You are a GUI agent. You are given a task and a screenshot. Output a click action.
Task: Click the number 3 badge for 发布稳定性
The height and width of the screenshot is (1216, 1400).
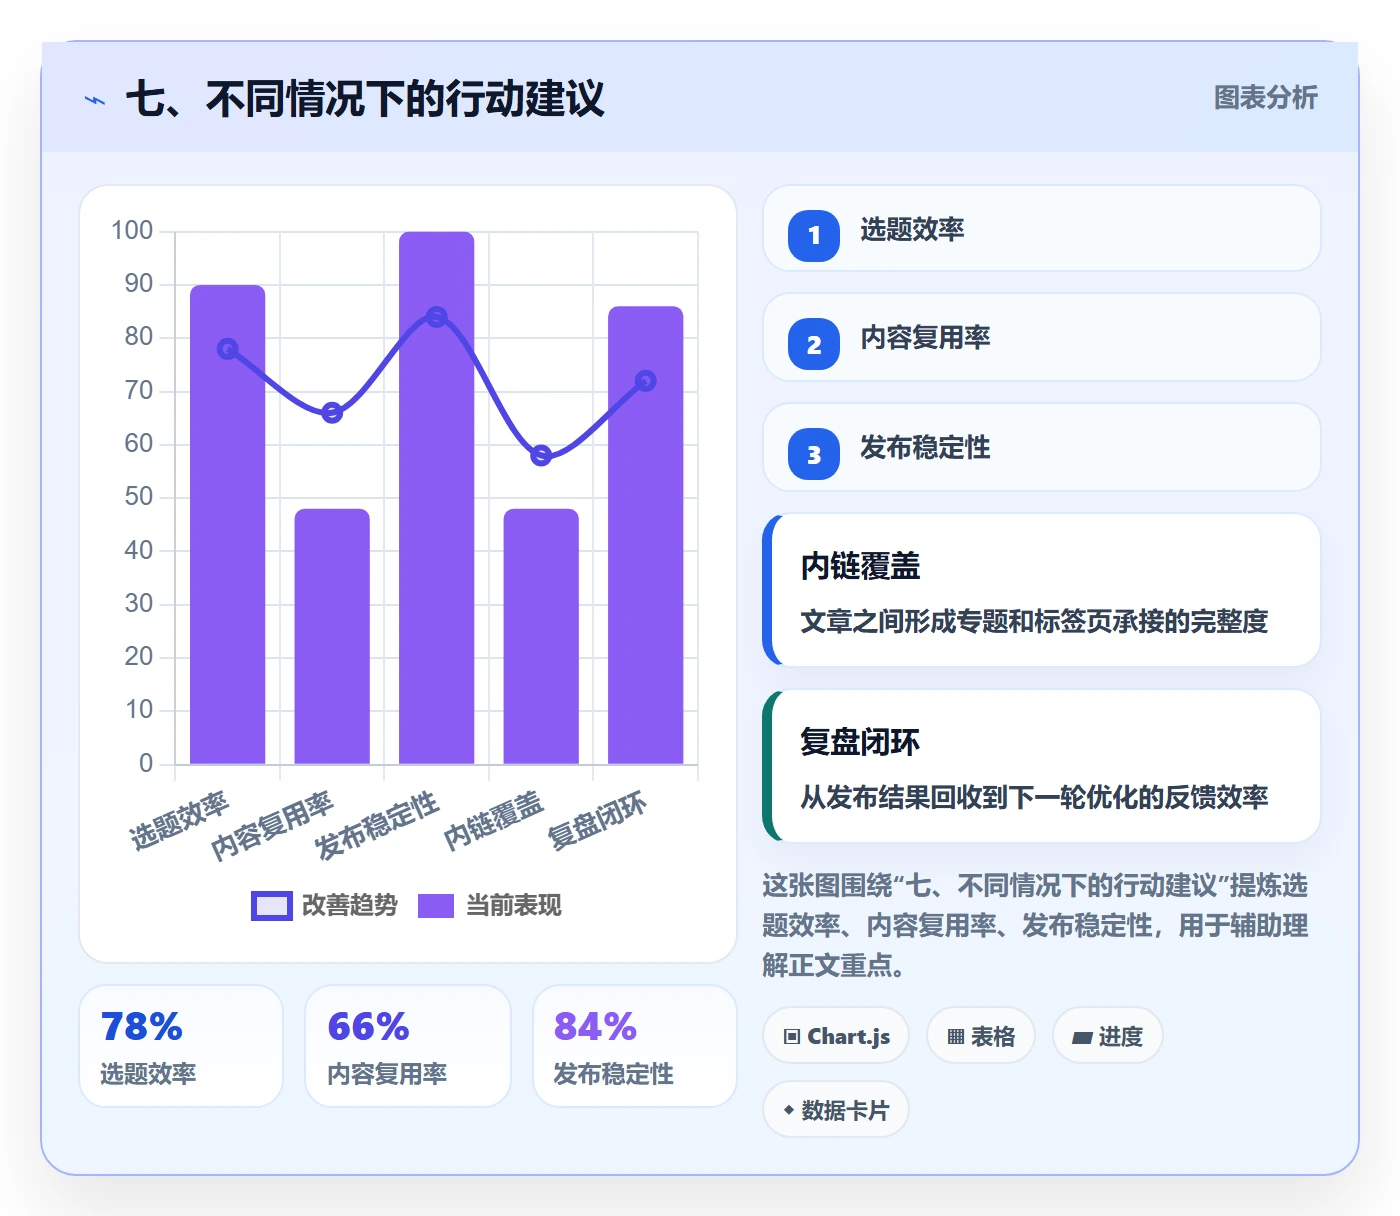point(814,454)
